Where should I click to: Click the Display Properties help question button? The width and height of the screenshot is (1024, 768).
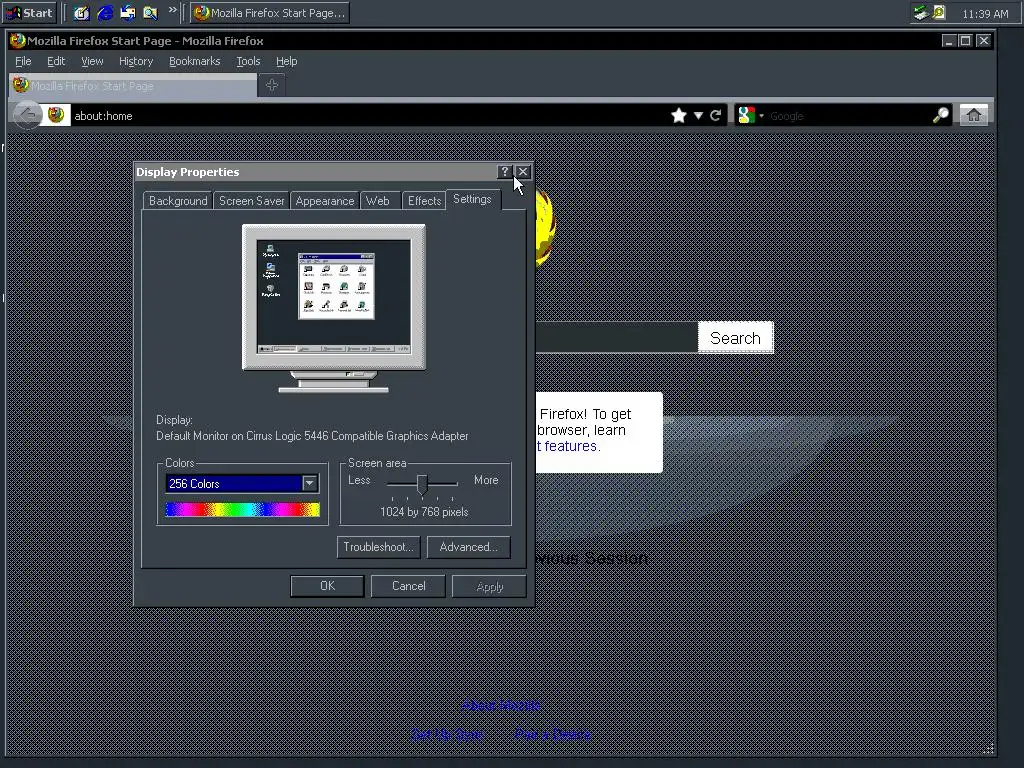504,172
